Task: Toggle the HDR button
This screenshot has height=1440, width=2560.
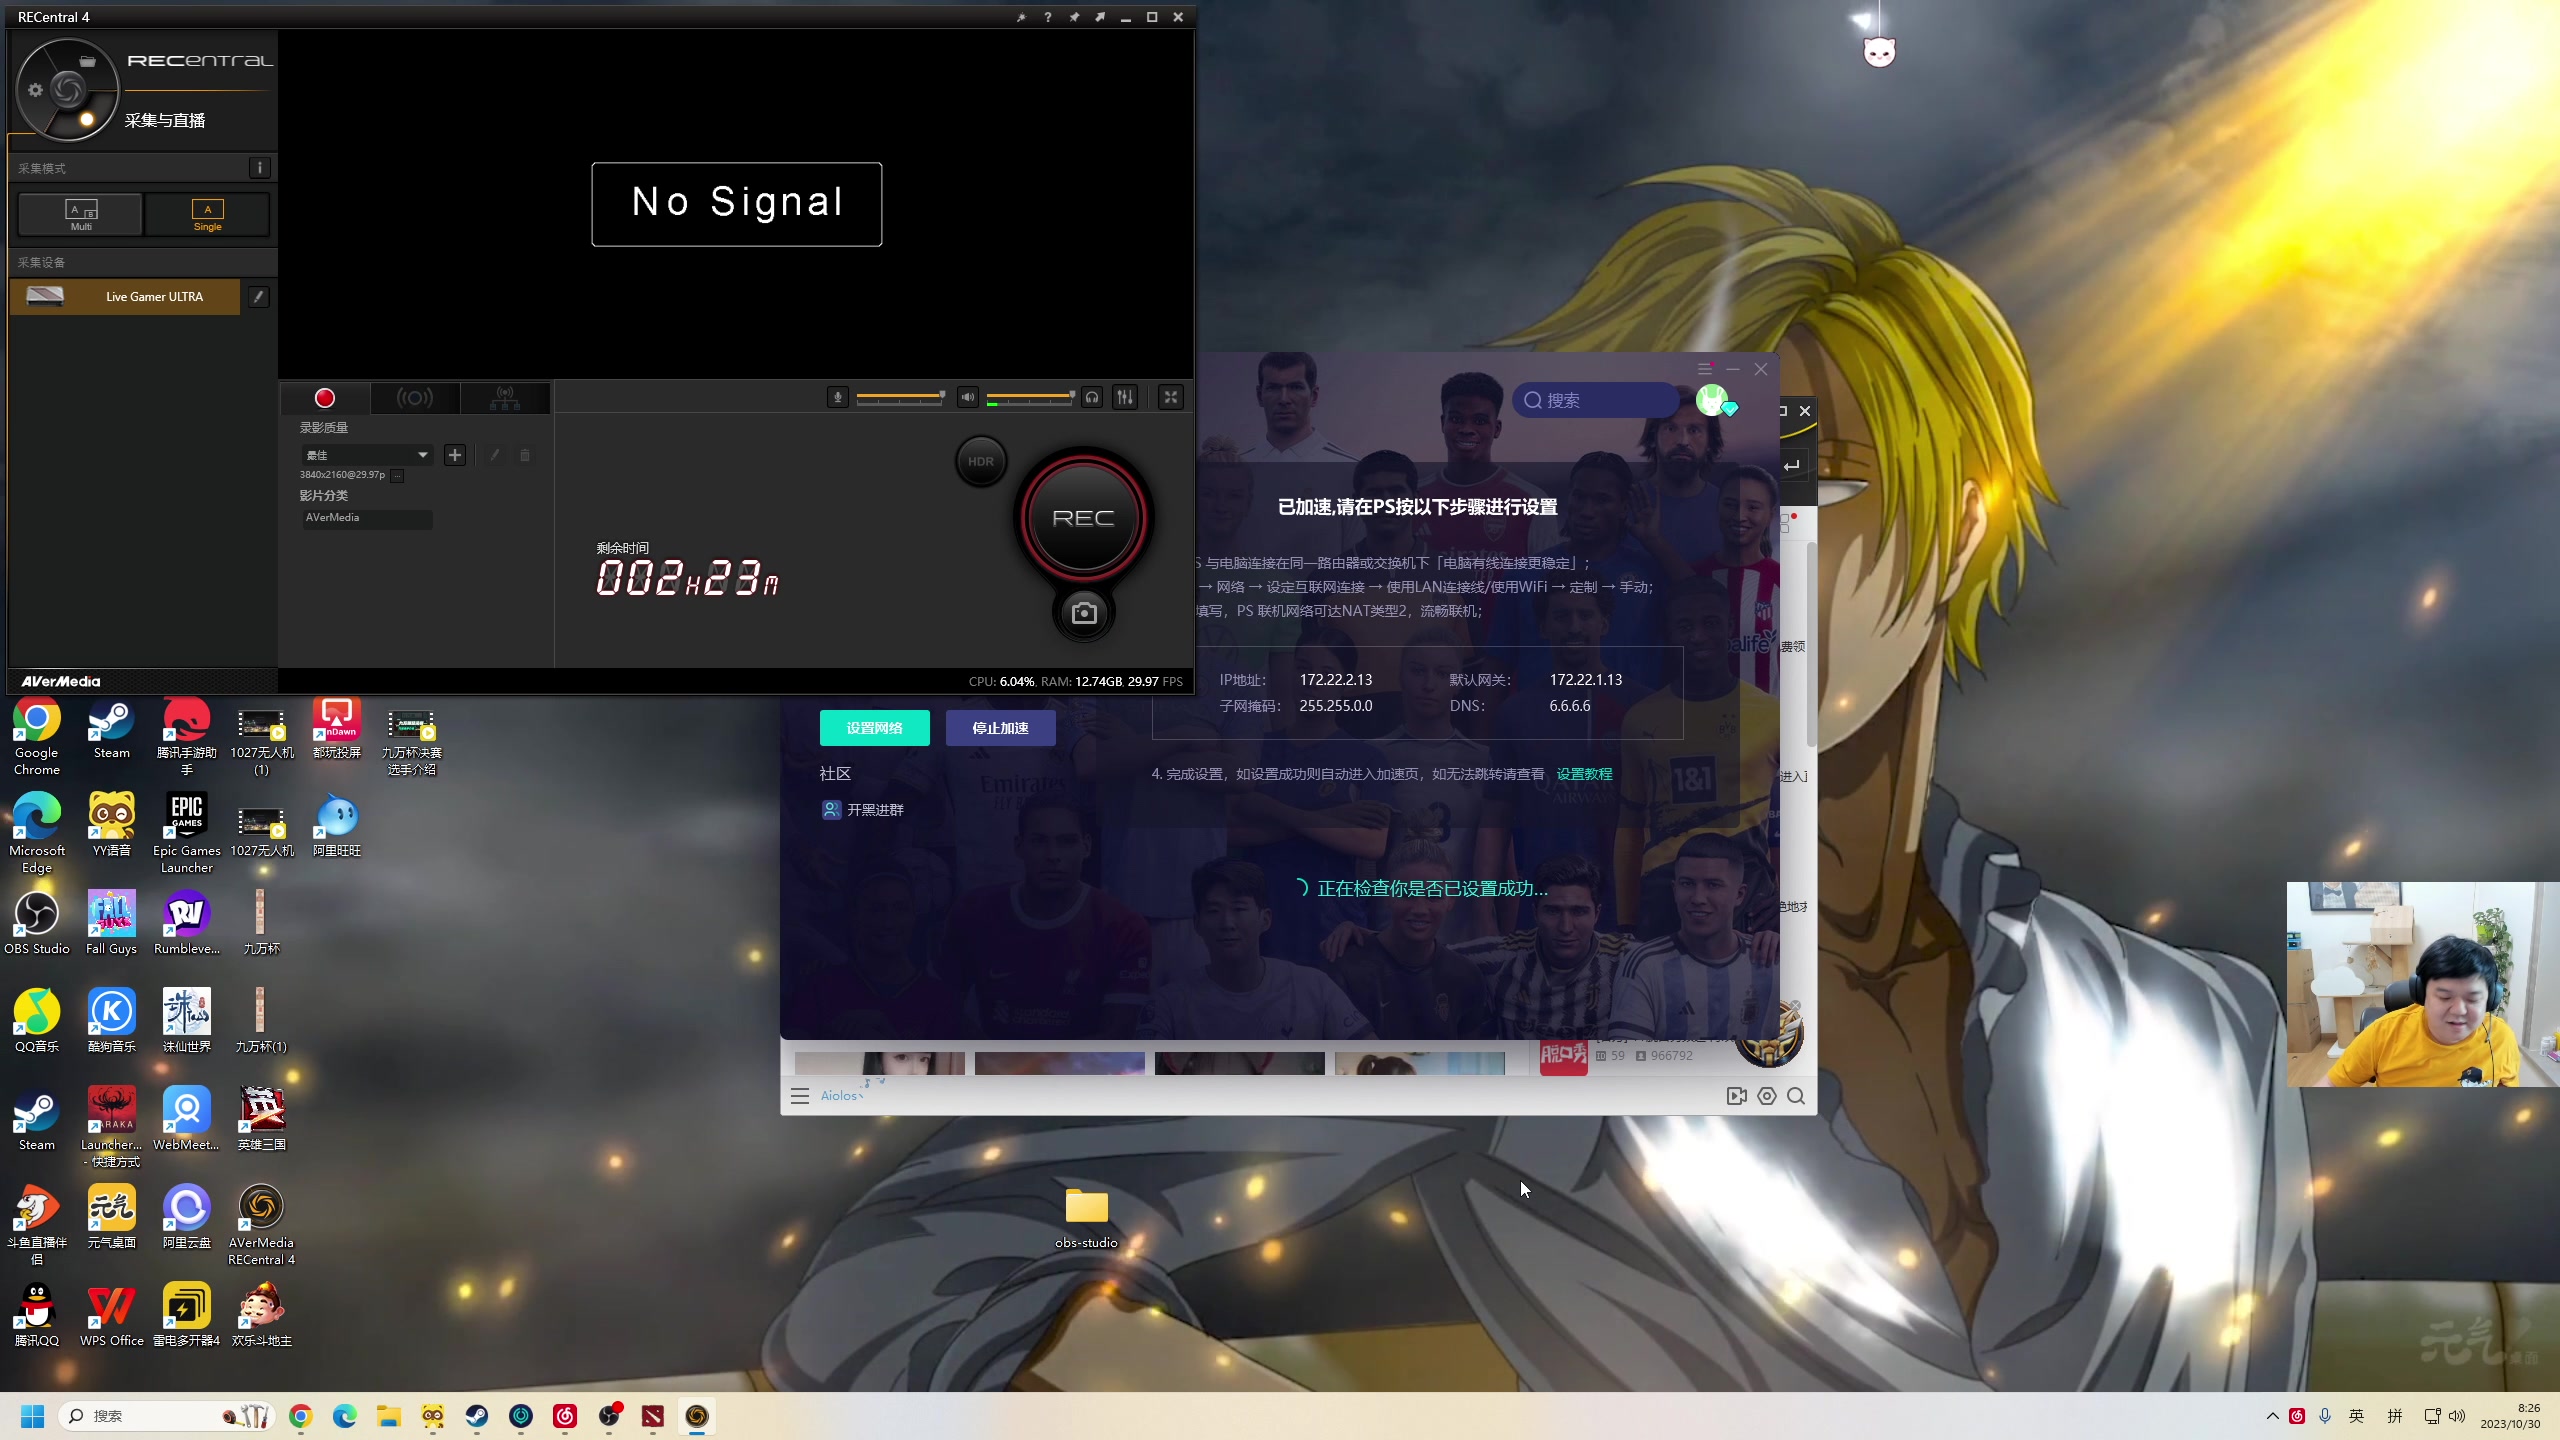Action: coord(980,462)
